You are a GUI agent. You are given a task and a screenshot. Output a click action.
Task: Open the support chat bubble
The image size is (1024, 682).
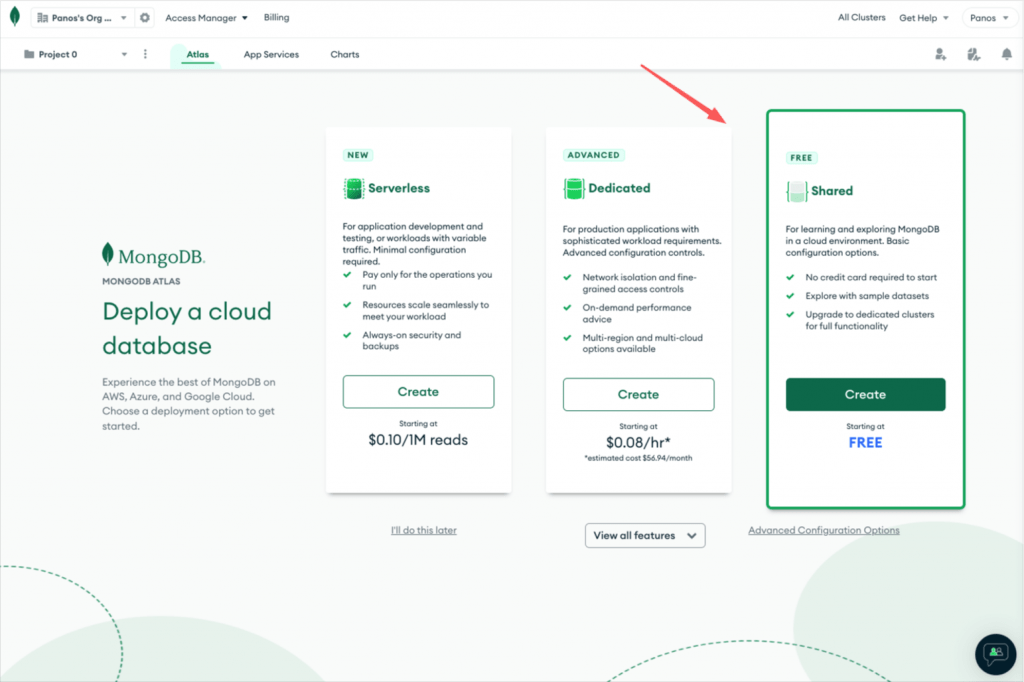click(x=995, y=653)
